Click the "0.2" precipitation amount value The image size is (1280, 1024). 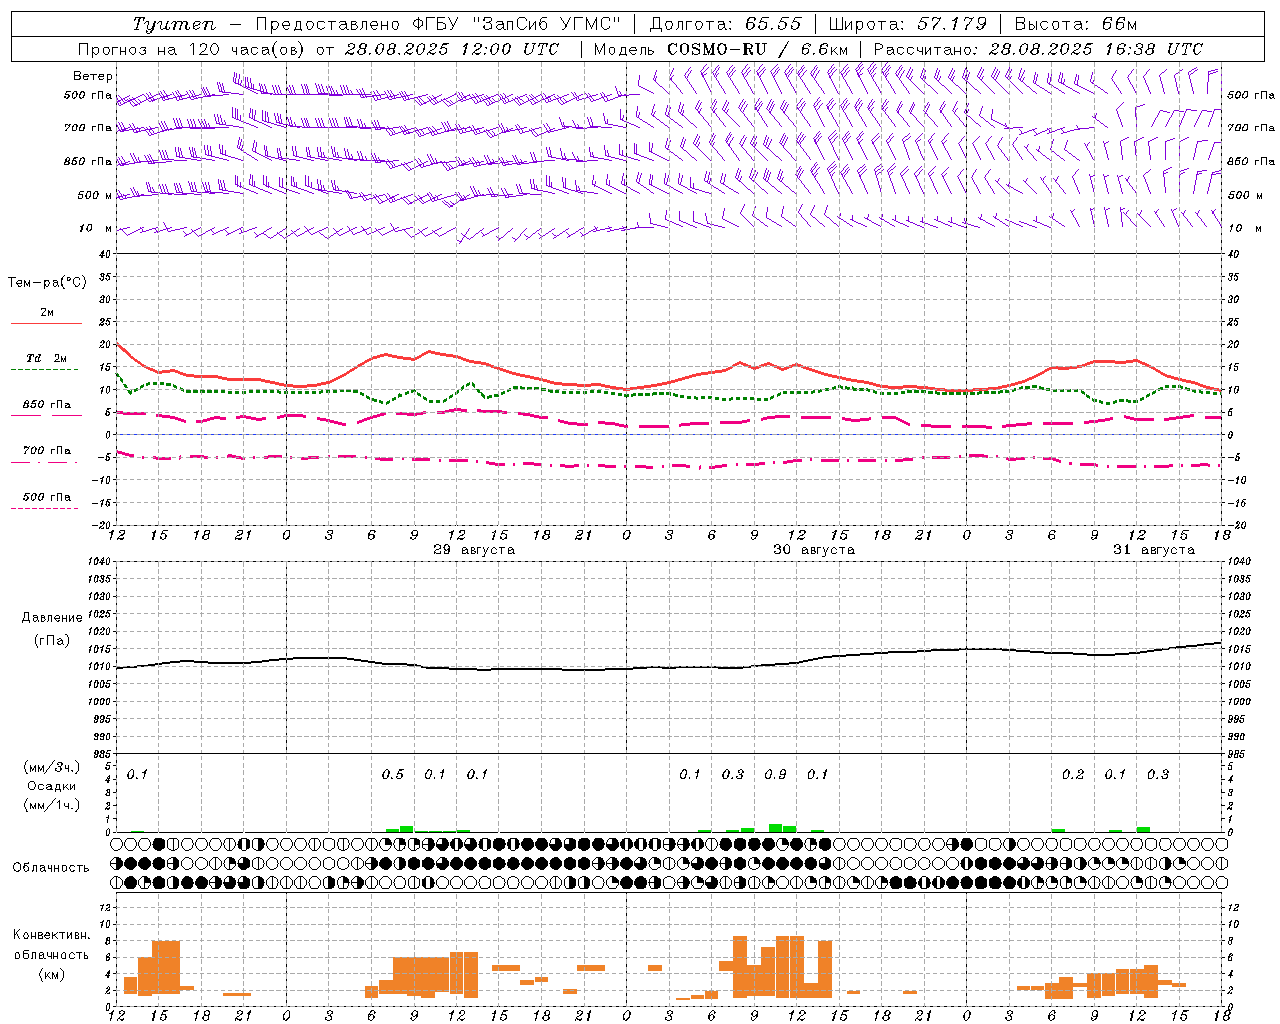[1073, 774]
